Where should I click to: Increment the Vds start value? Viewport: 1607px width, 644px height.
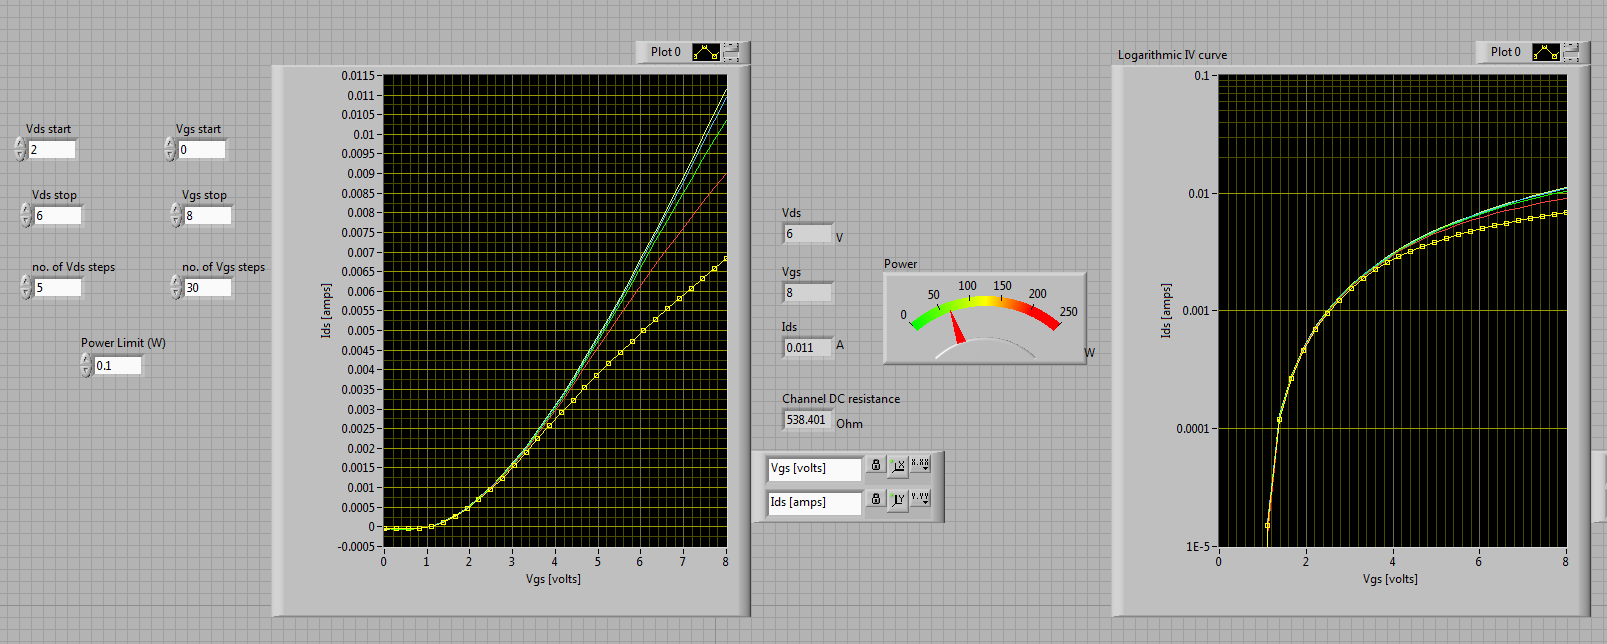[20, 144]
